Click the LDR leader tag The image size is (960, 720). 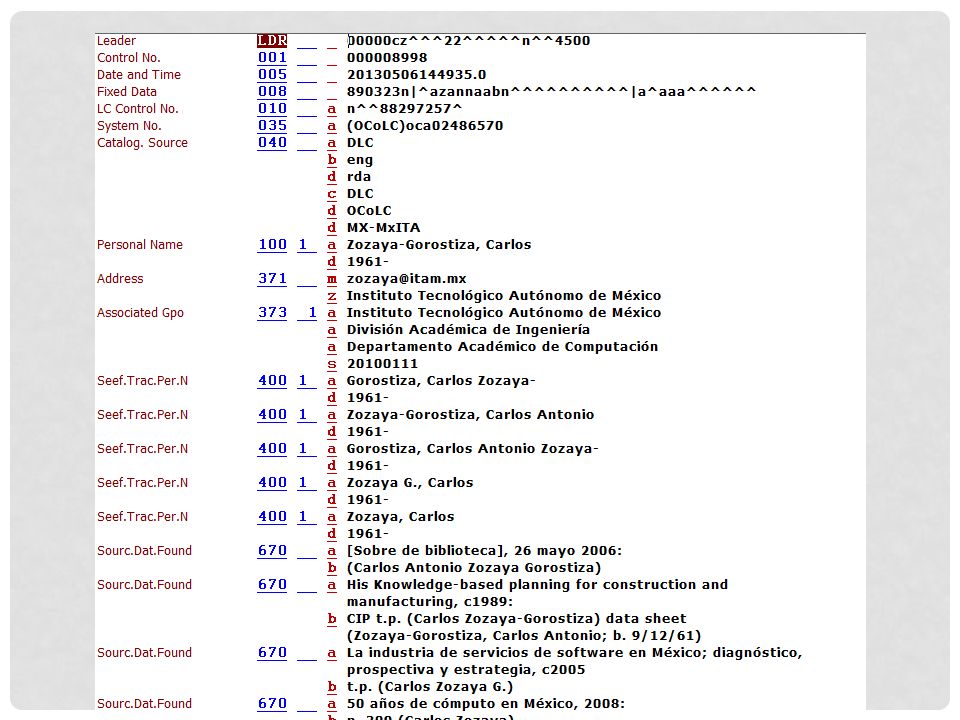(272, 40)
